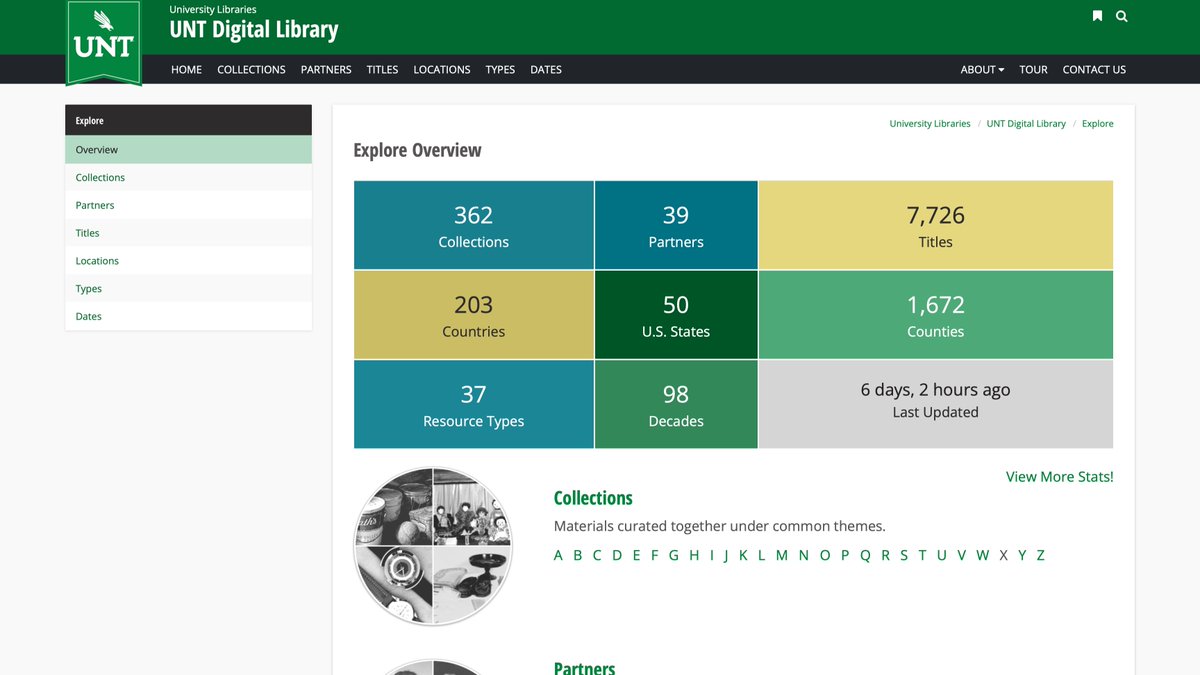Image resolution: width=1200 pixels, height=675 pixels.
Task: Open Locations in top navigation bar
Action: [x=442, y=70]
